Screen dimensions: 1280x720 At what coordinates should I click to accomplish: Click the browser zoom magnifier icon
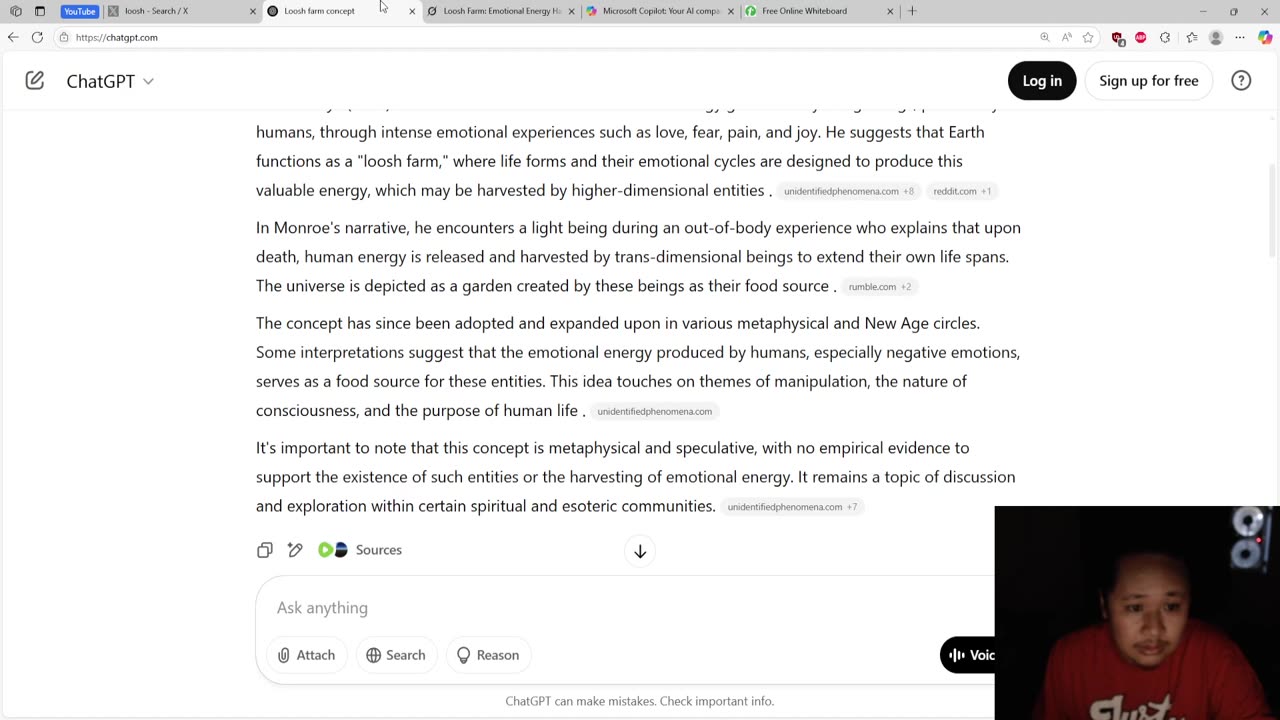pyautogui.click(x=1045, y=37)
